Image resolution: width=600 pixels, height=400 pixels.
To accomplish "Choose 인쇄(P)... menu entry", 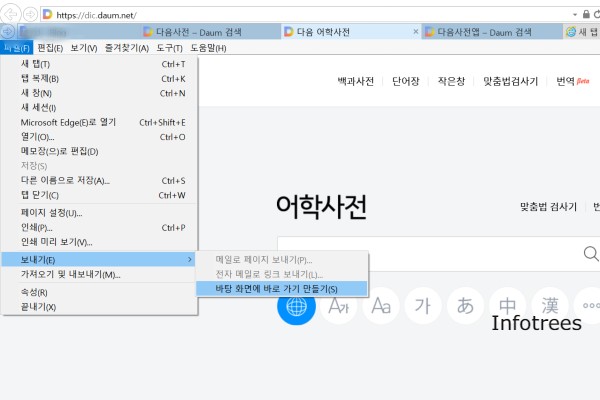I will coord(99,228).
